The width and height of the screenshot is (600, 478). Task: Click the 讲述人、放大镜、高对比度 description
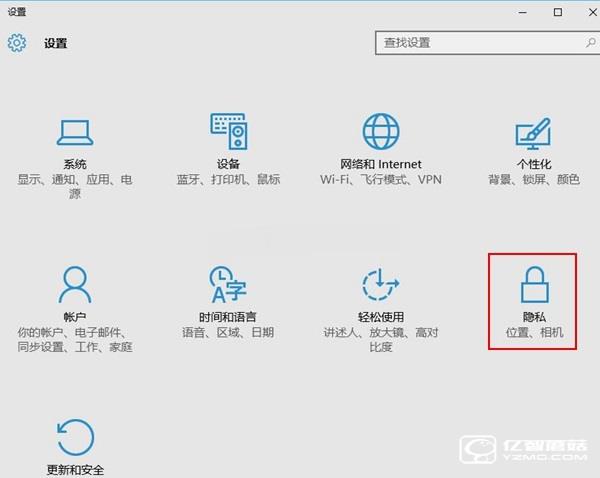(381, 339)
